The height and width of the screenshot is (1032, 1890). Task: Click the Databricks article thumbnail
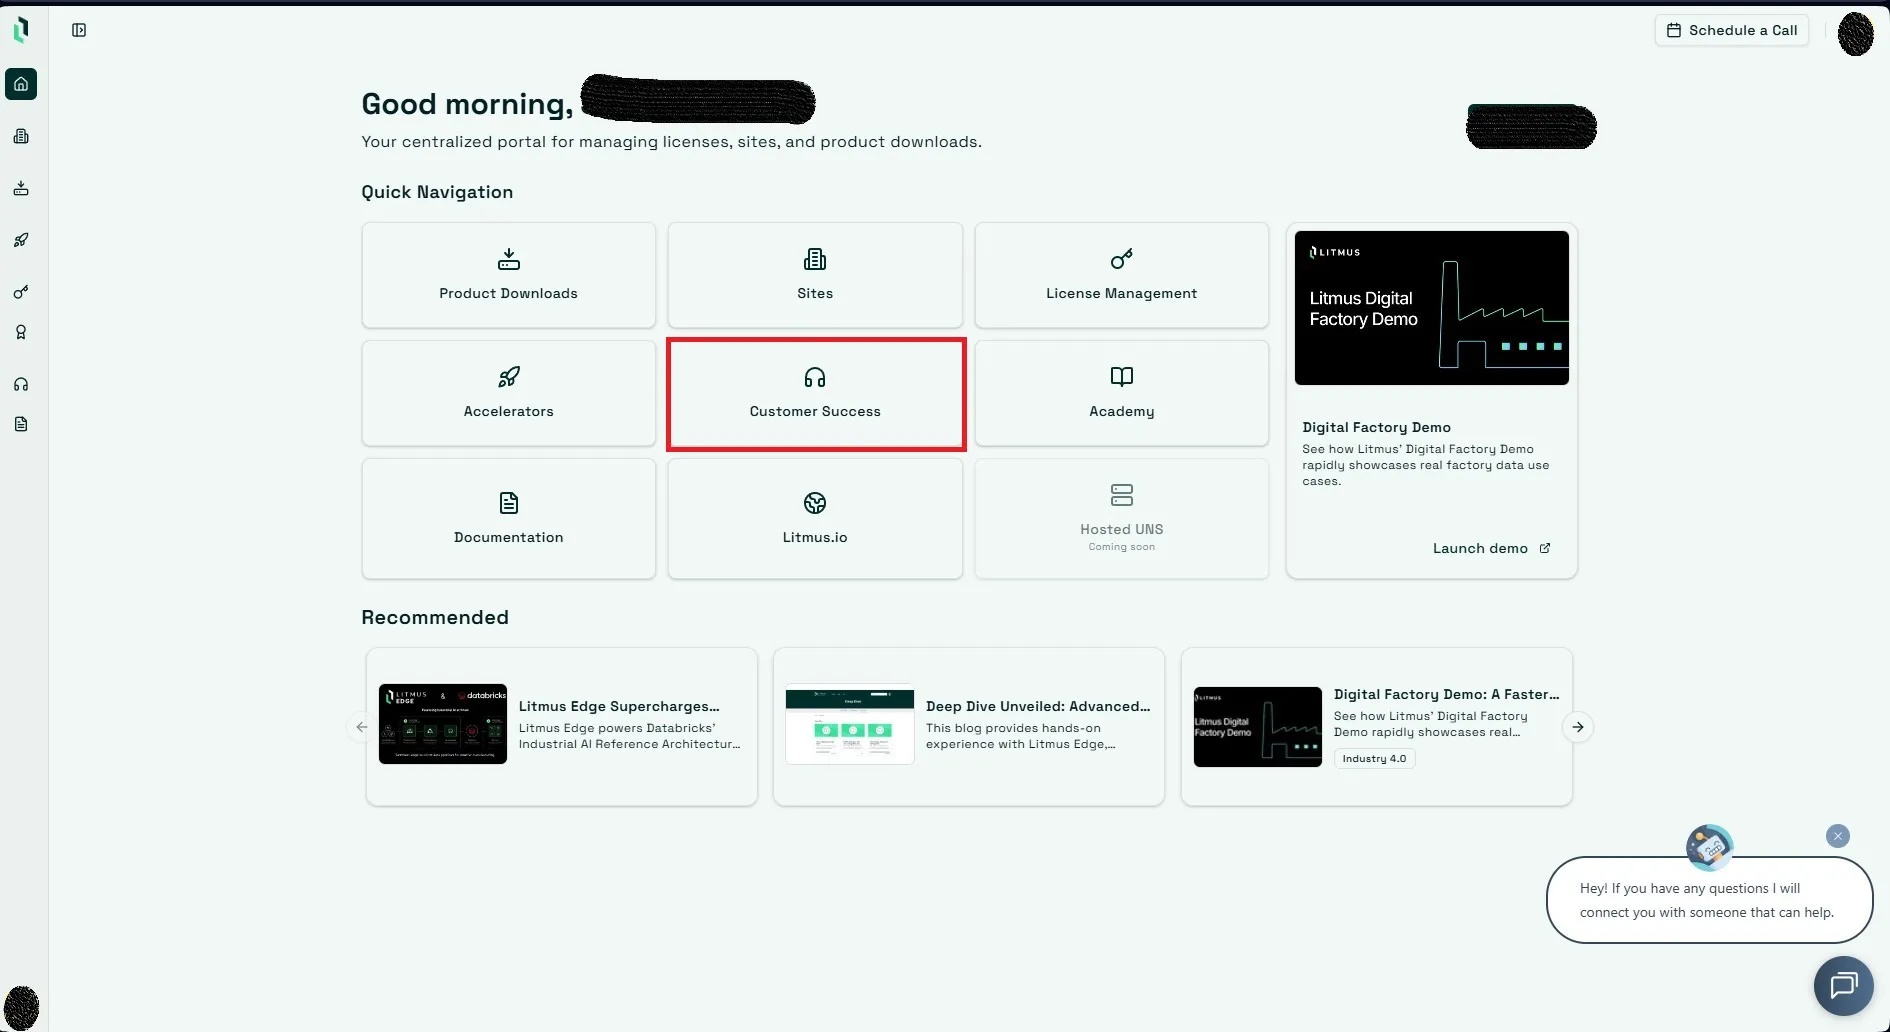442,724
